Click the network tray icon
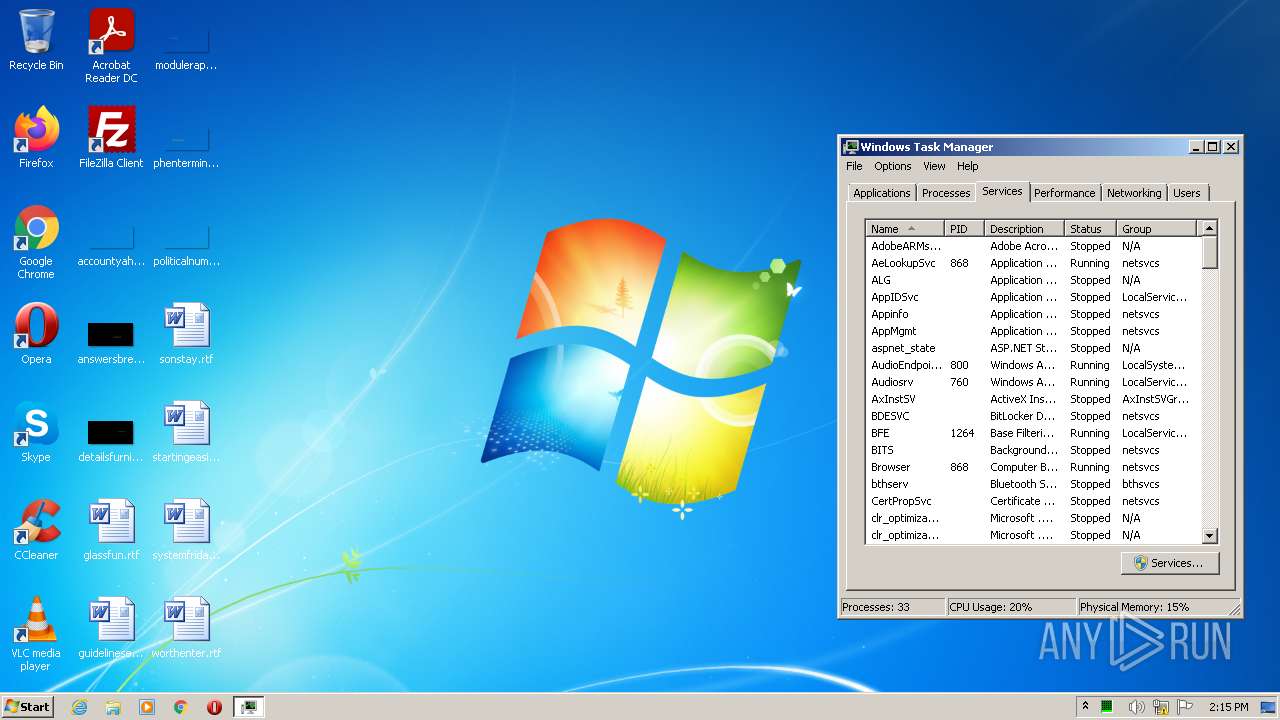The width and height of the screenshot is (1280, 720). 1161,707
